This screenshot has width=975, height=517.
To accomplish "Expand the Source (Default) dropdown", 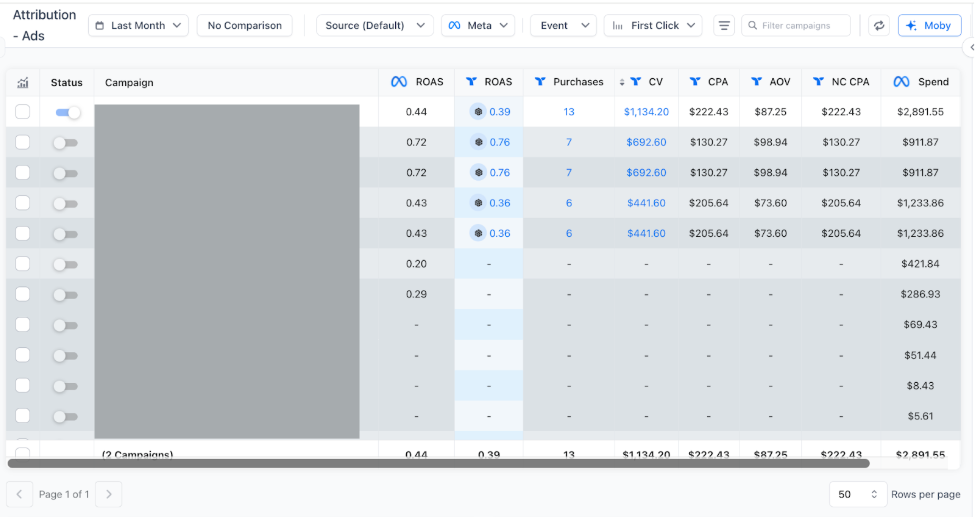I will (375, 26).
